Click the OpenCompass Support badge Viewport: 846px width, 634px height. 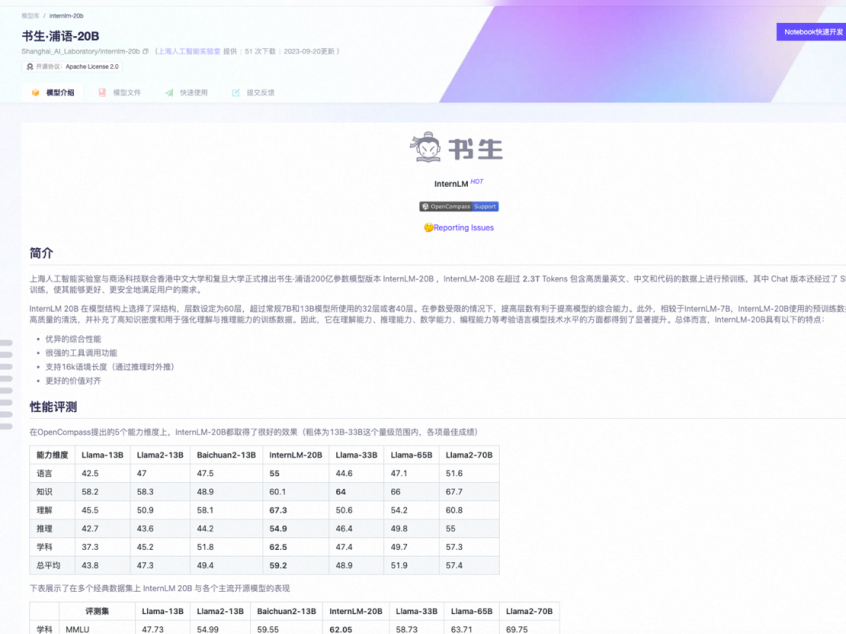coord(459,207)
